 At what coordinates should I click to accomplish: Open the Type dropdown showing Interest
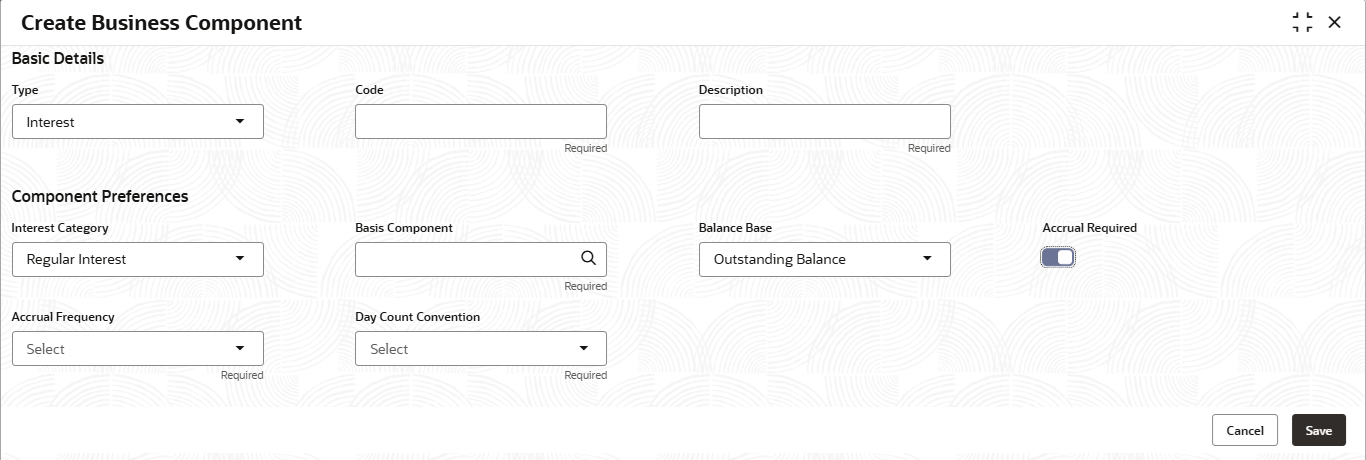click(x=138, y=121)
